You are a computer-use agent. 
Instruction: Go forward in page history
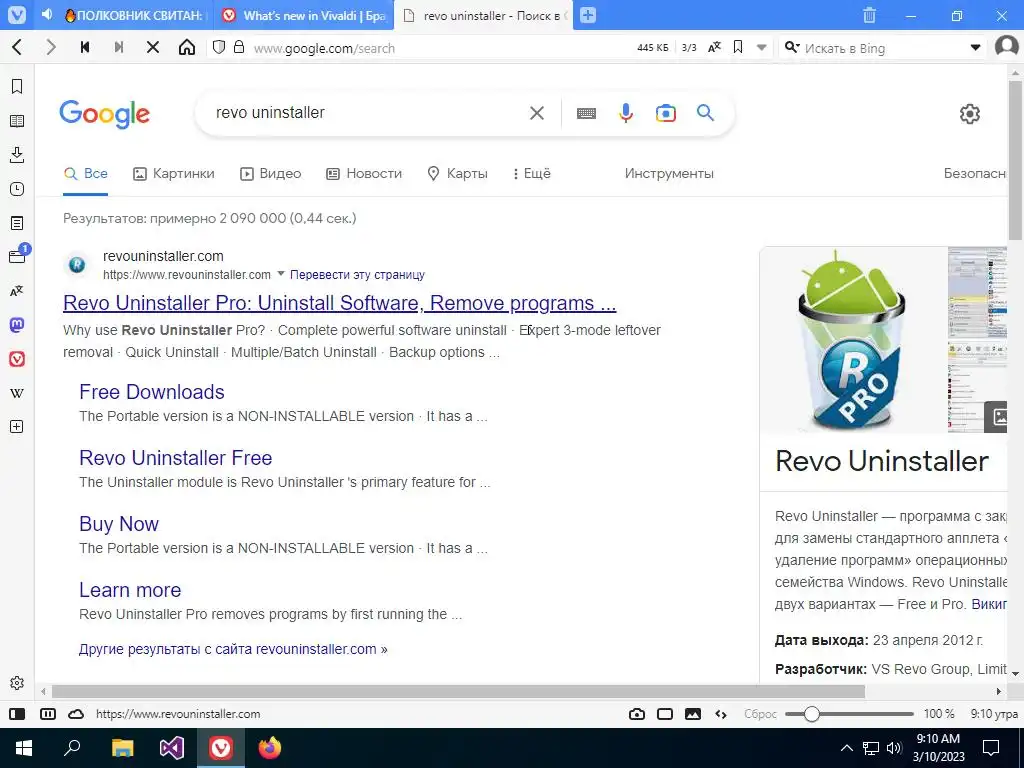click(51, 47)
